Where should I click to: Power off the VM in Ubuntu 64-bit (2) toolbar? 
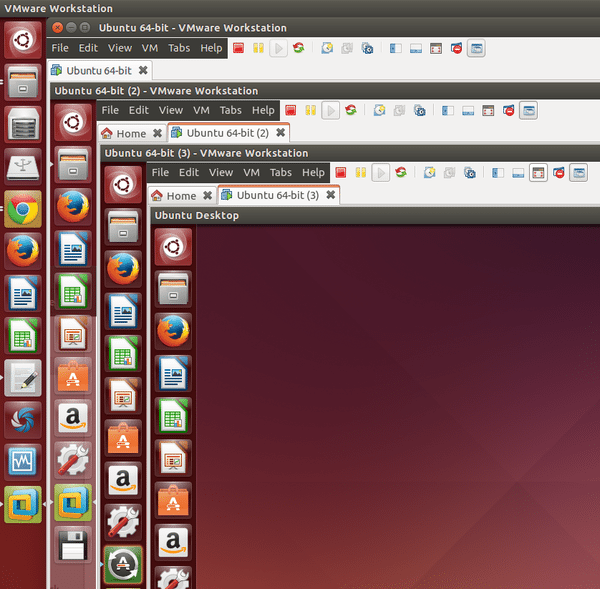tap(290, 111)
